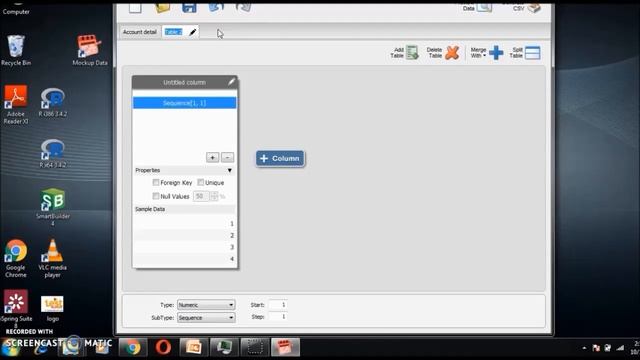The height and width of the screenshot is (360, 640).
Task: Click the Data preview magnifier icon
Action: [484, 7]
